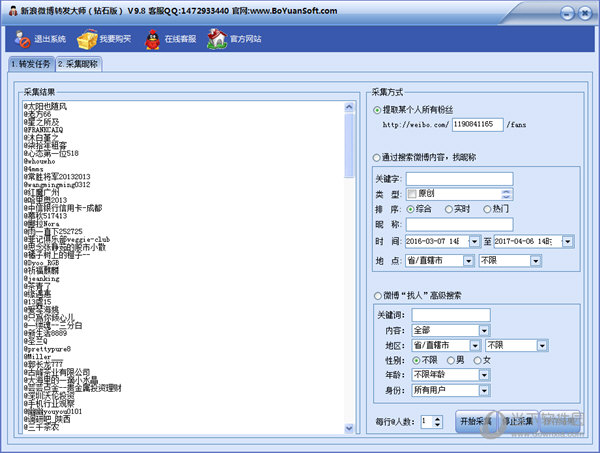This screenshot has height=453, width=600.
Task: Expand 地点 不限 city dropdown
Action: 536,261
